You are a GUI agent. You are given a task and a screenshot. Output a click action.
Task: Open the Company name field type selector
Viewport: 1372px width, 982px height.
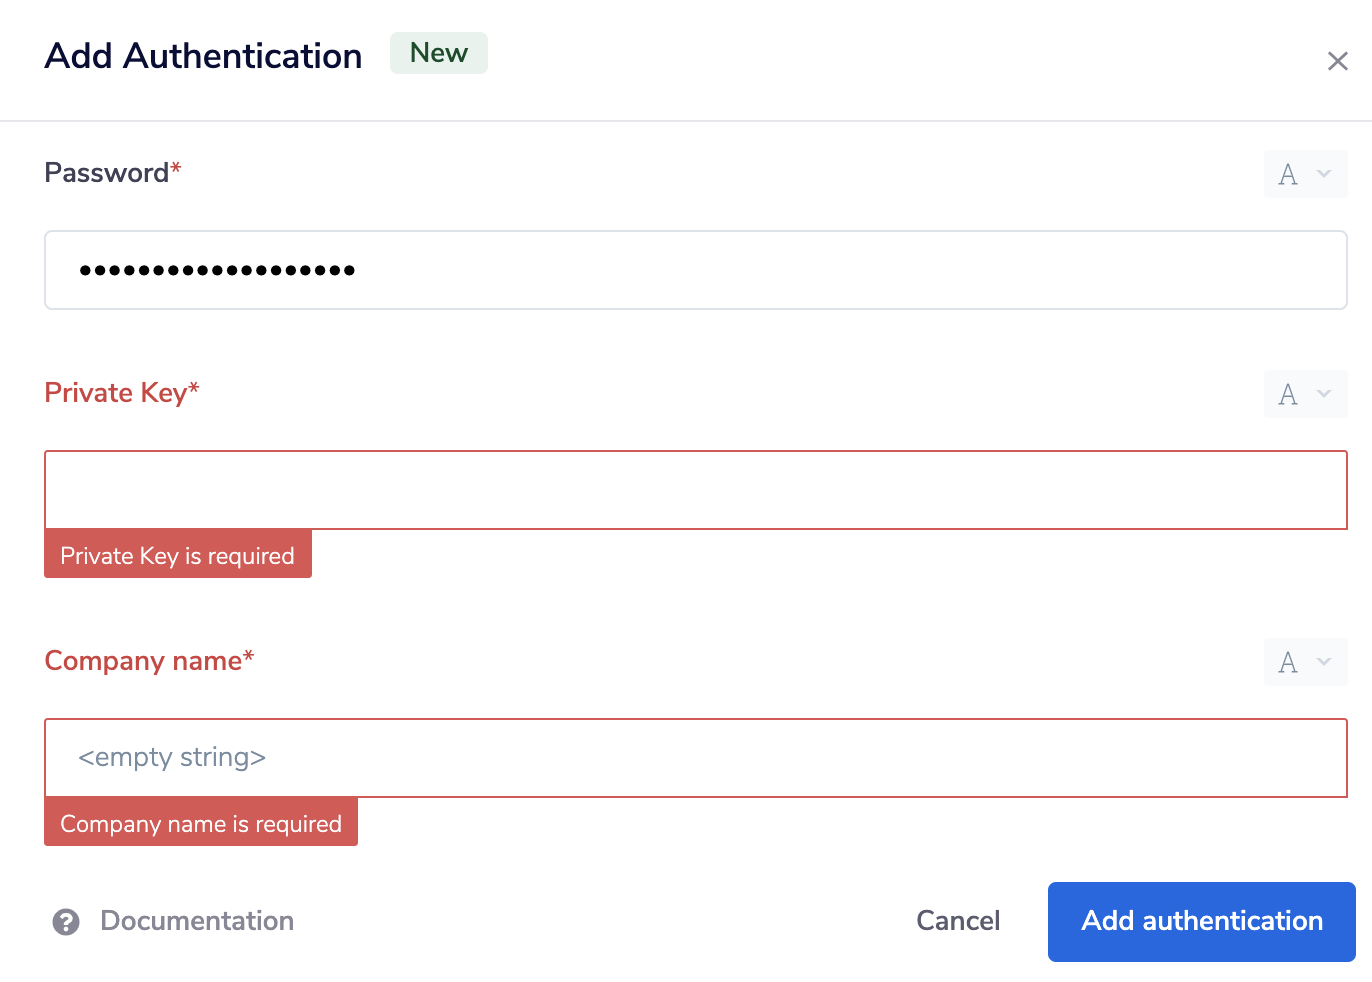coord(1305,662)
